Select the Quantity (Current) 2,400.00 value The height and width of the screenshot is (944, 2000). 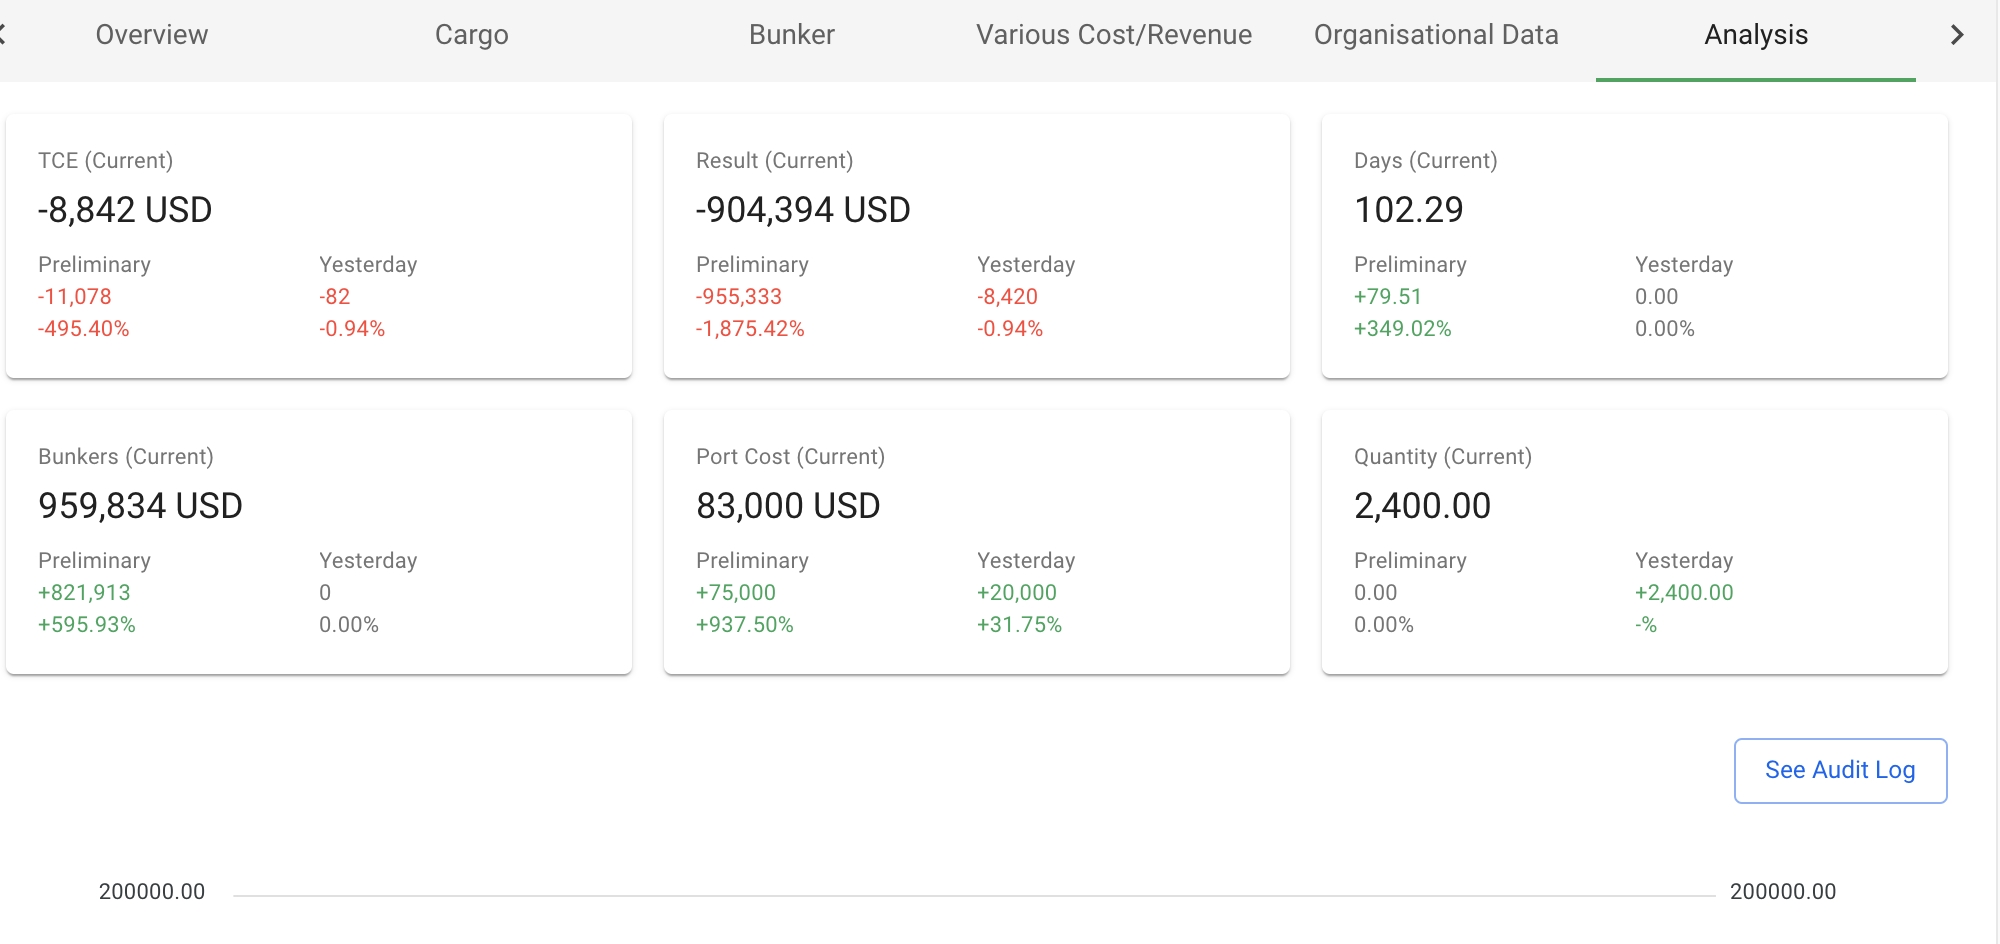[1422, 506]
